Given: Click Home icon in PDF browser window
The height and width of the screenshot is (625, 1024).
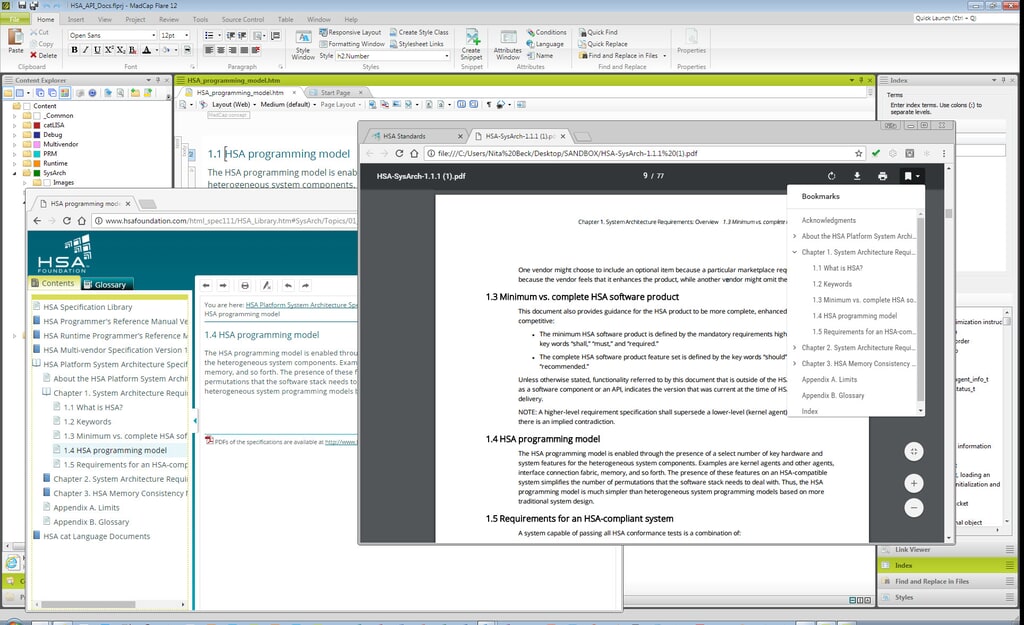Looking at the screenshot, I should point(414,153).
